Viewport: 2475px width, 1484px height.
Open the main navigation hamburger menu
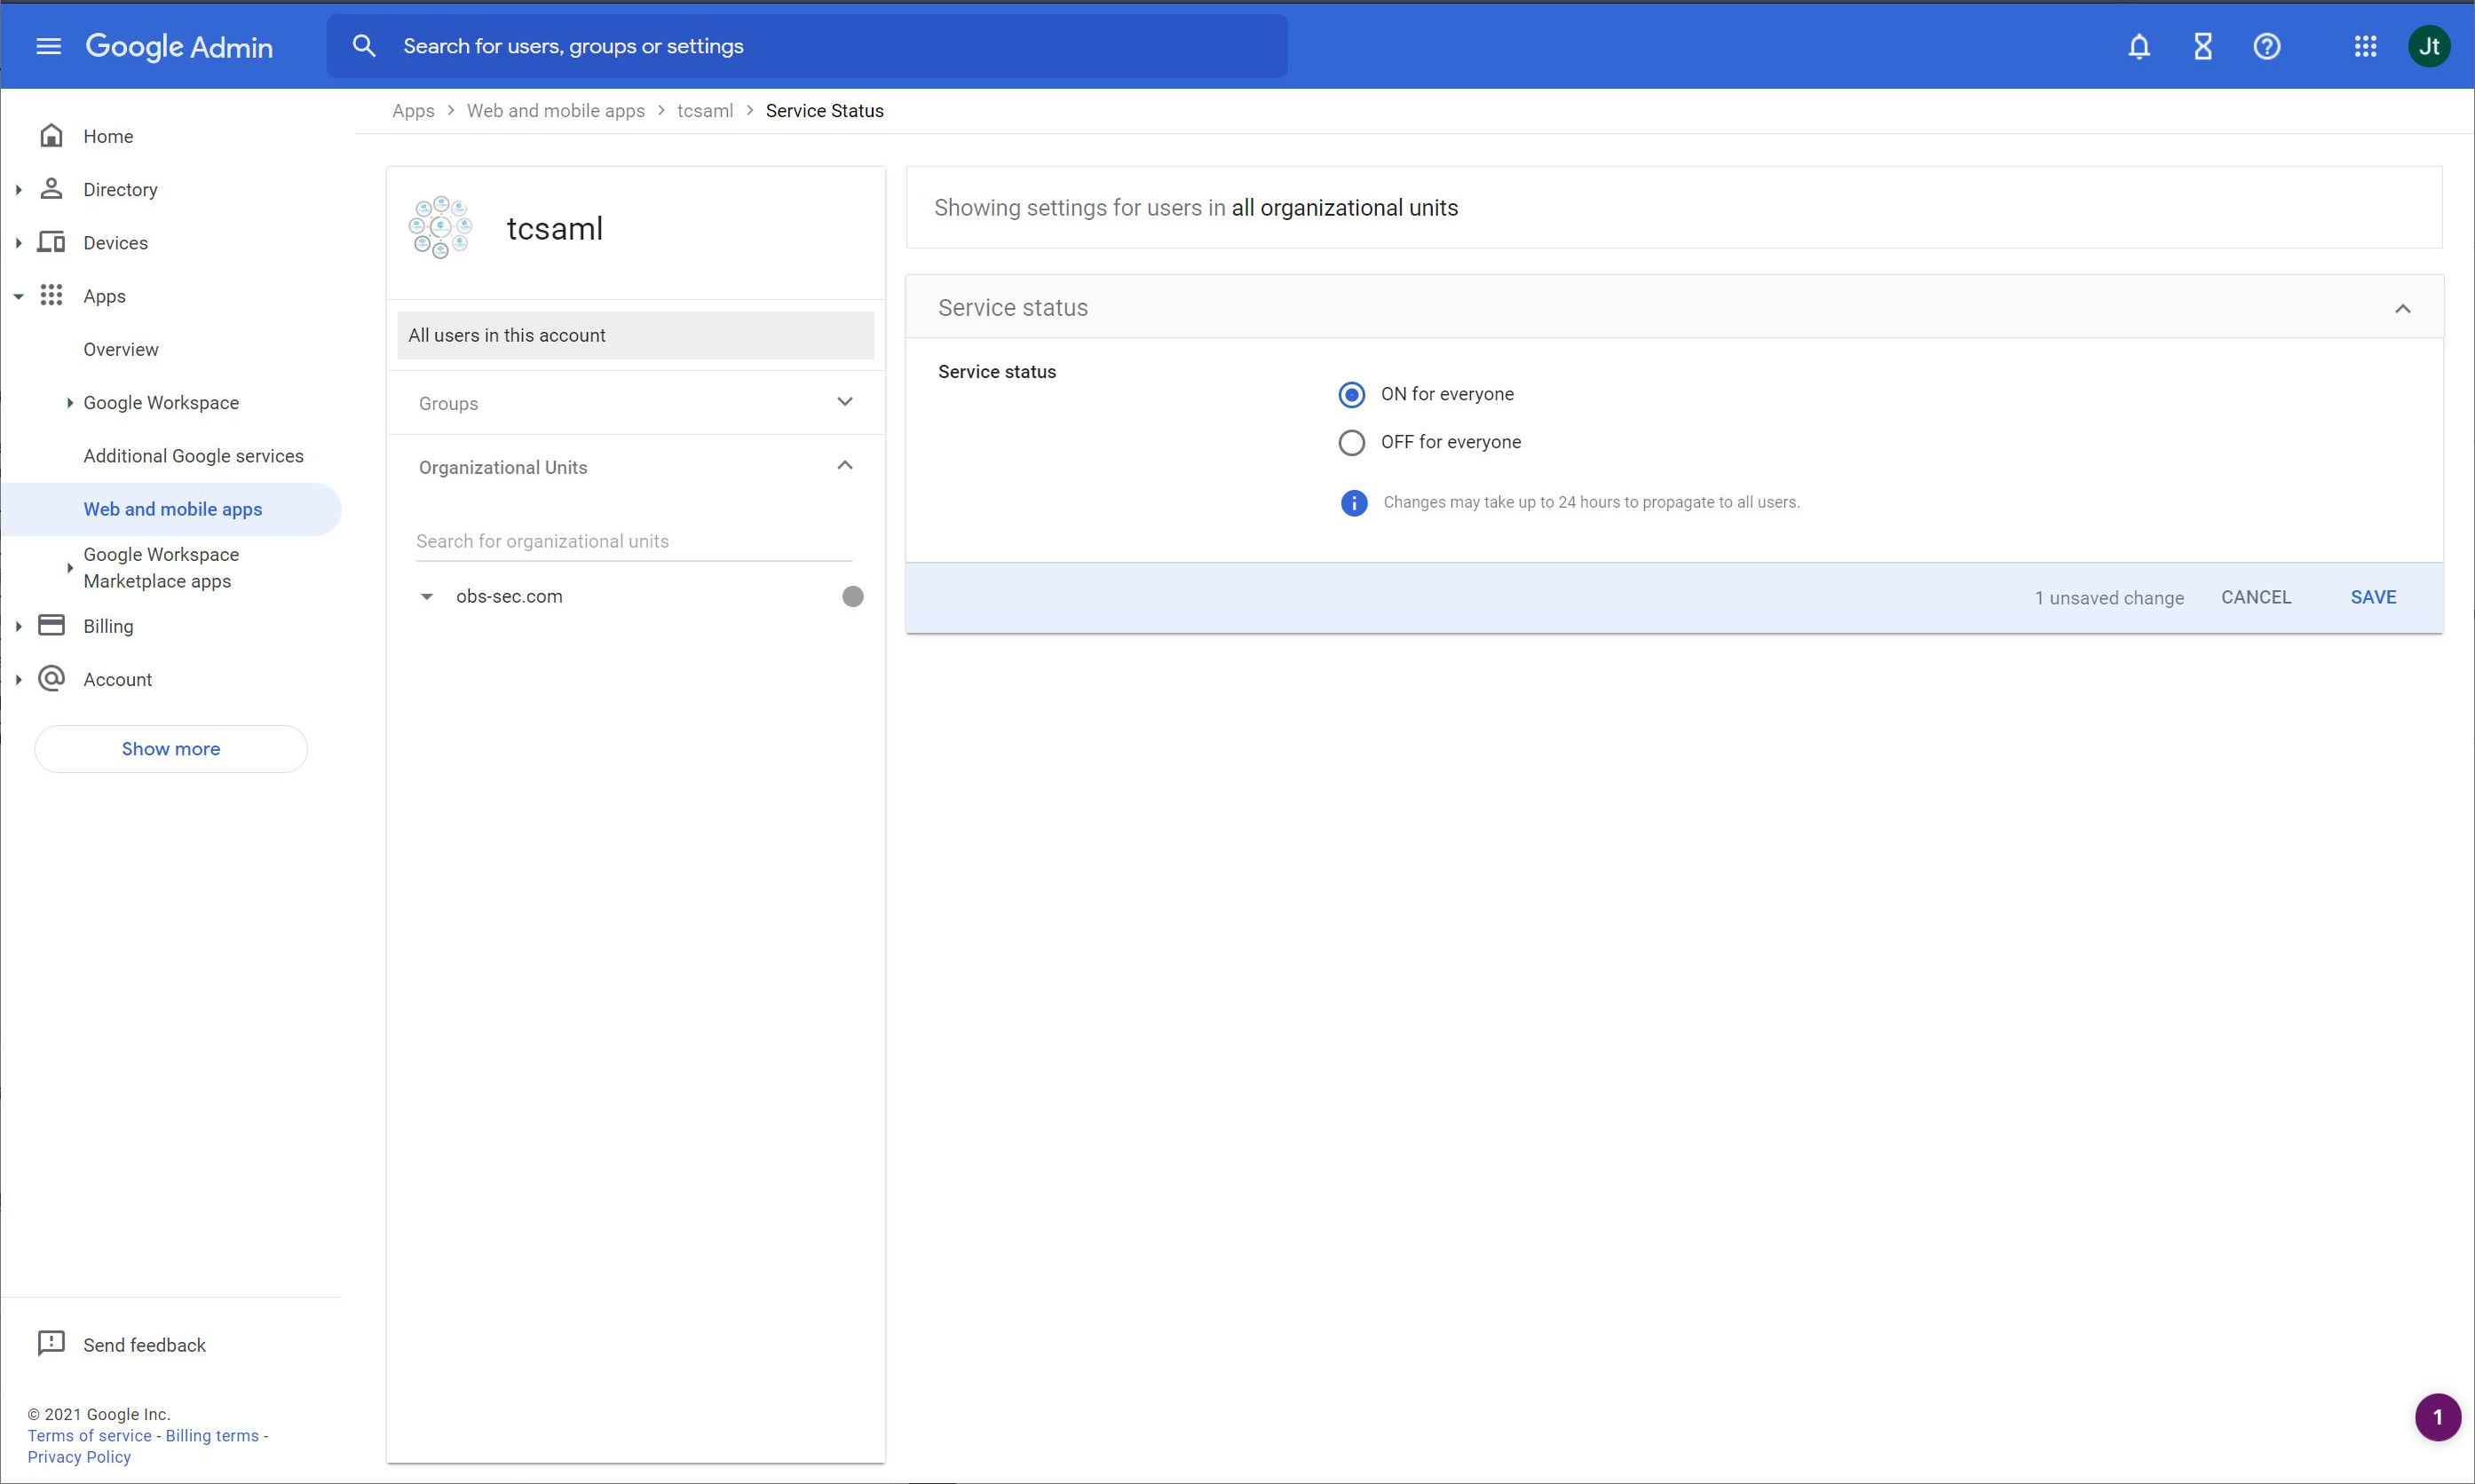(47, 46)
